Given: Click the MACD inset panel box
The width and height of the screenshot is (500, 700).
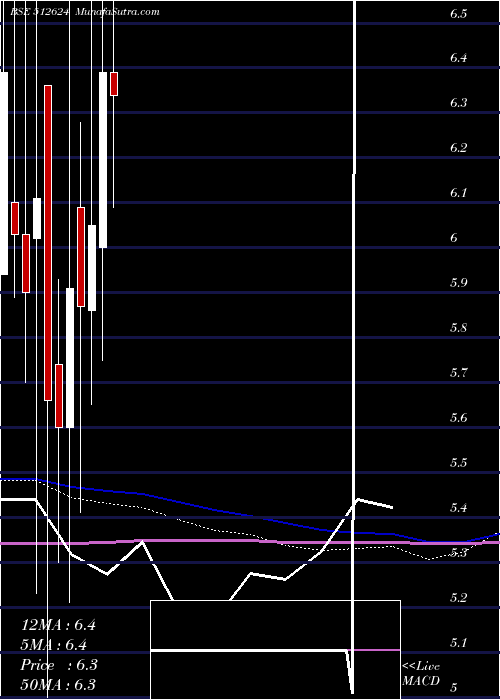Looking at the screenshot, I should tap(275, 650).
